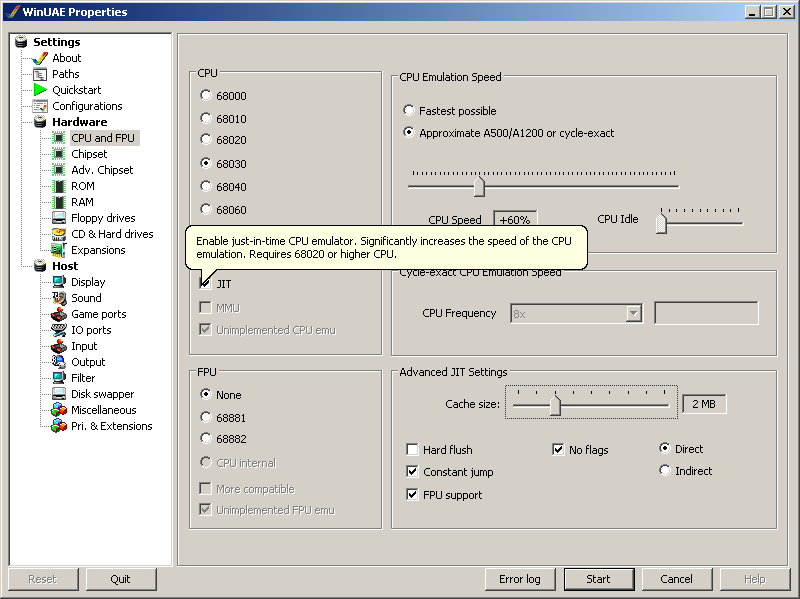Viewport: 800px width, 599px height.
Task: Click the About checkmark icon
Action: point(40,58)
